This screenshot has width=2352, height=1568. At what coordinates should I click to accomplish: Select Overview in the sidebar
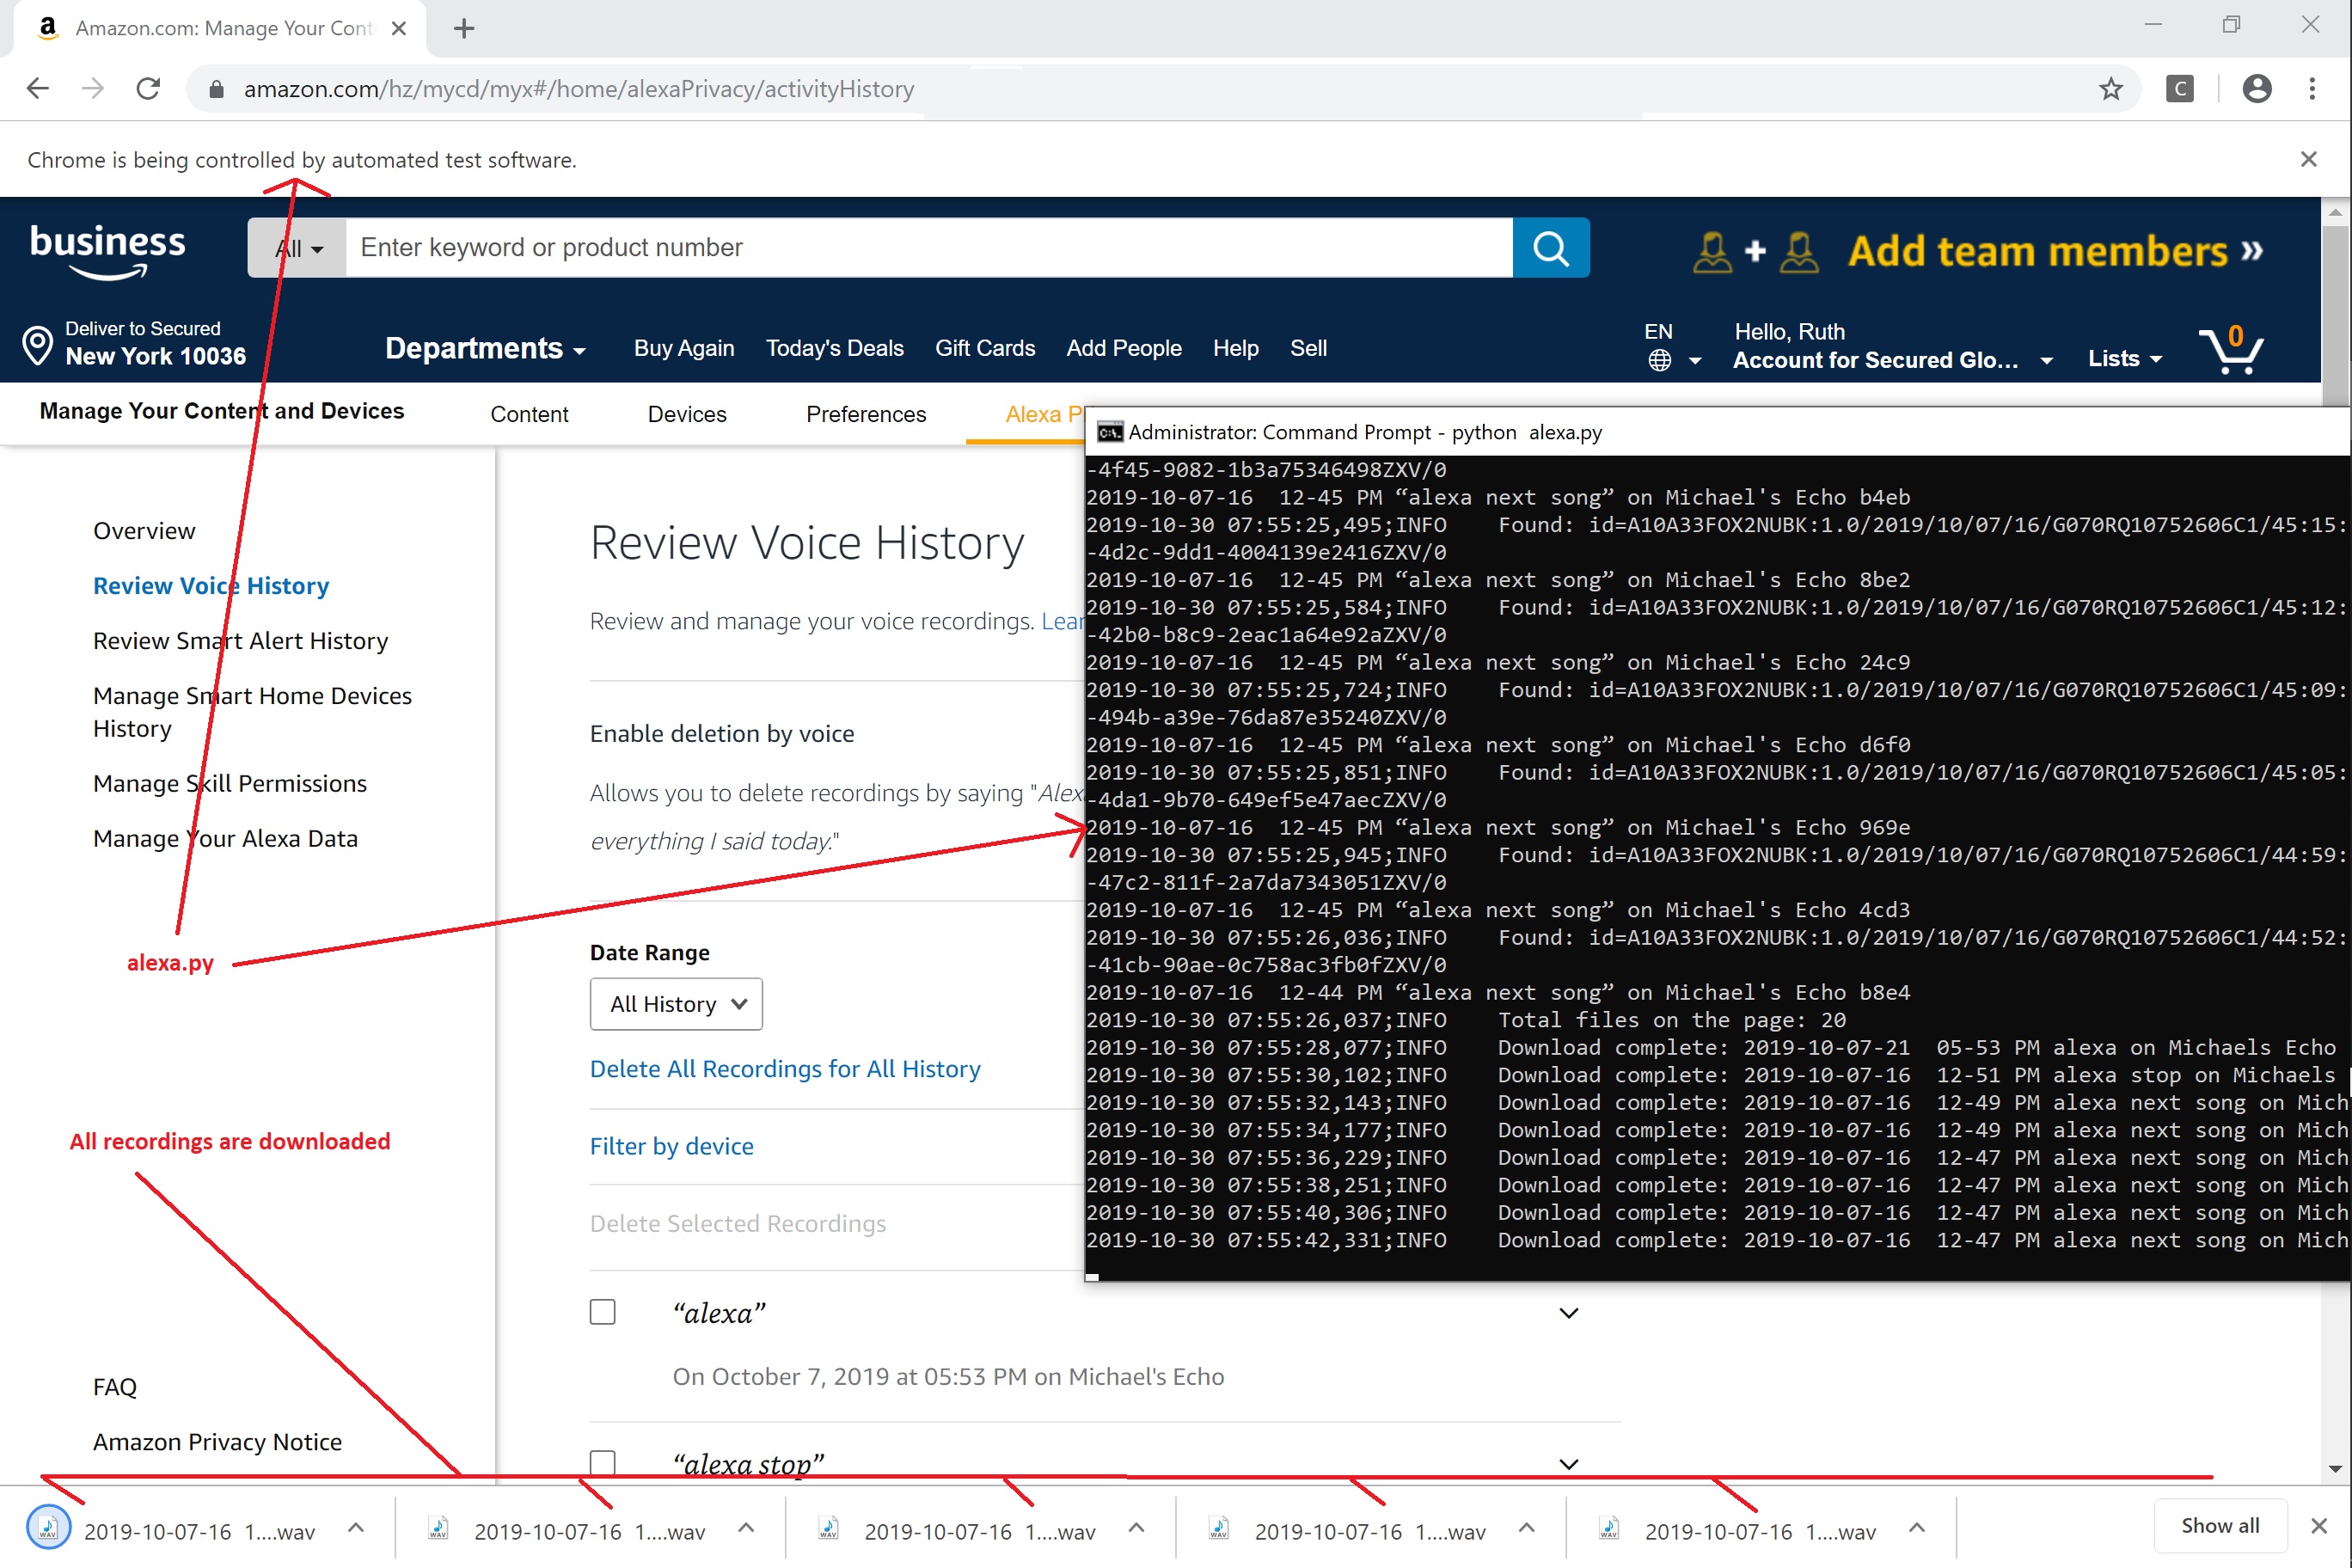[x=144, y=531]
